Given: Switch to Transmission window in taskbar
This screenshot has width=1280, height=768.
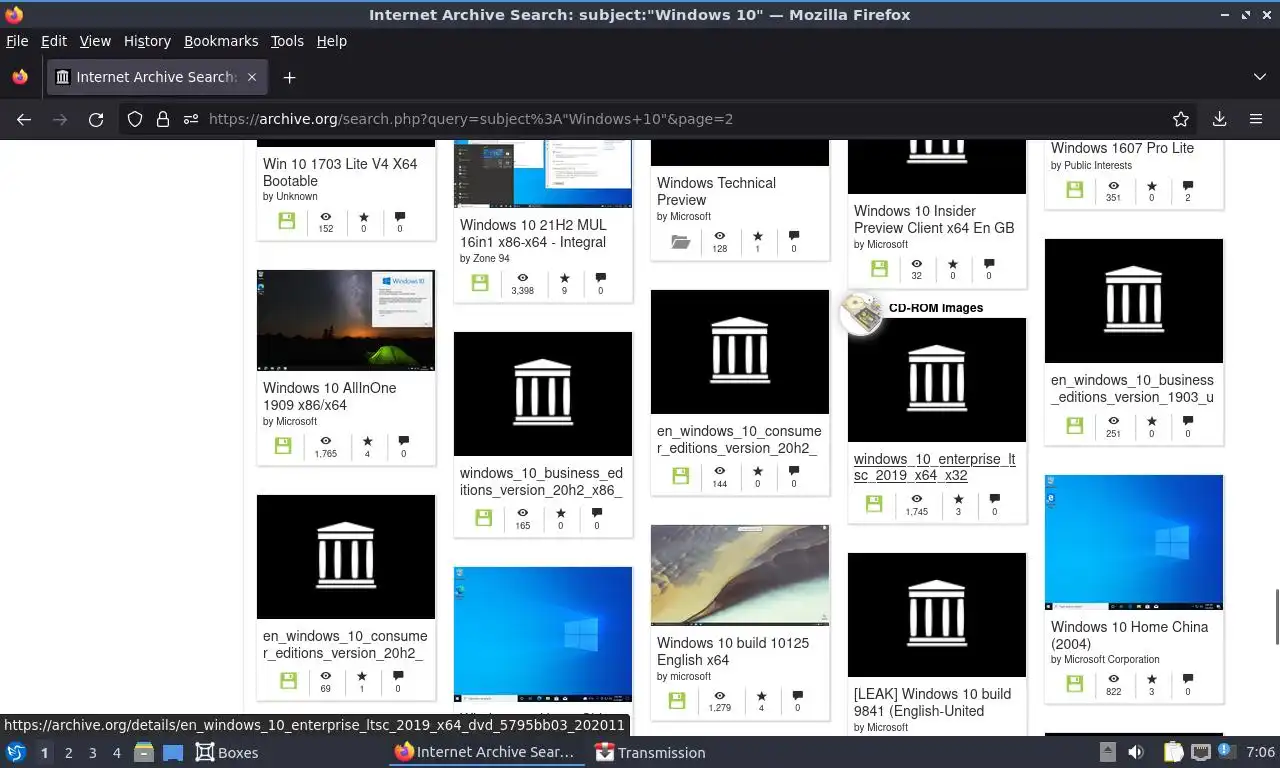Looking at the screenshot, I should coord(650,753).
